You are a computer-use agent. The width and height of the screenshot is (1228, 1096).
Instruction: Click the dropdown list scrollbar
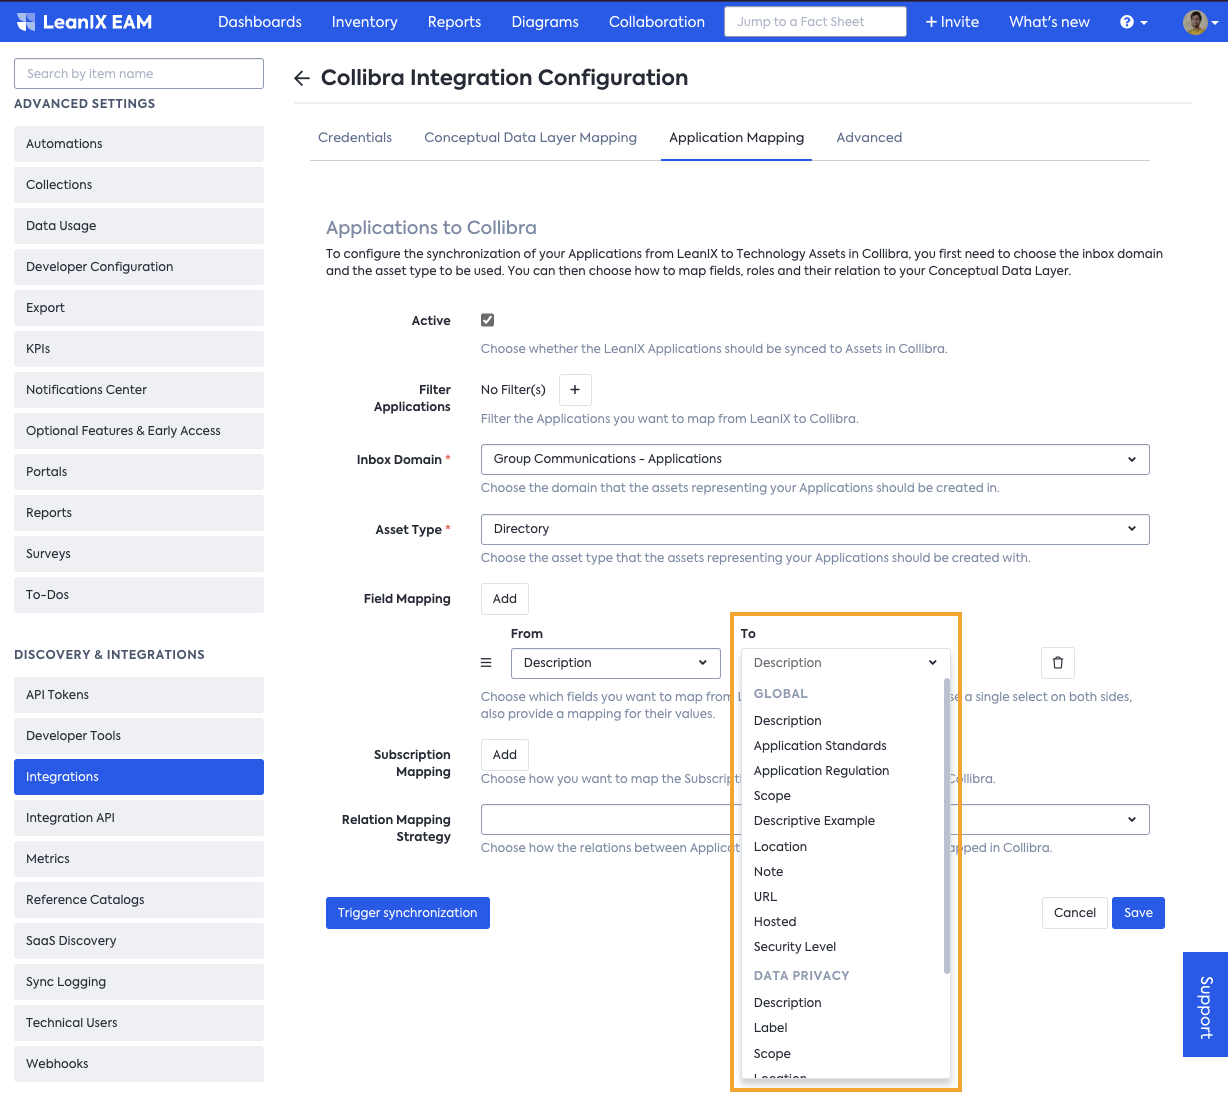[946, 825]
